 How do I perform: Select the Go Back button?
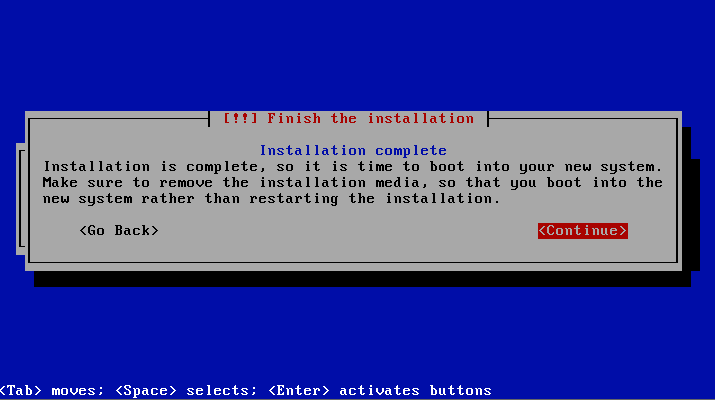(x=119, y=231)
